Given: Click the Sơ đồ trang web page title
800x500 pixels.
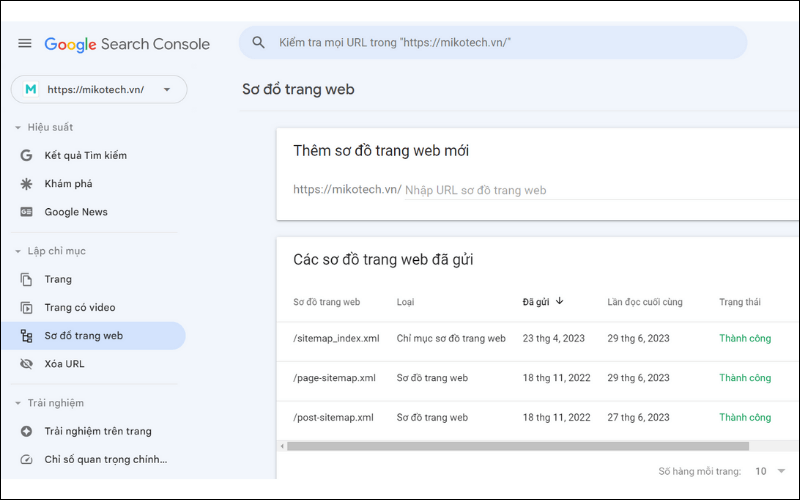Looking at the screenshot, I should tap(298, 89).
